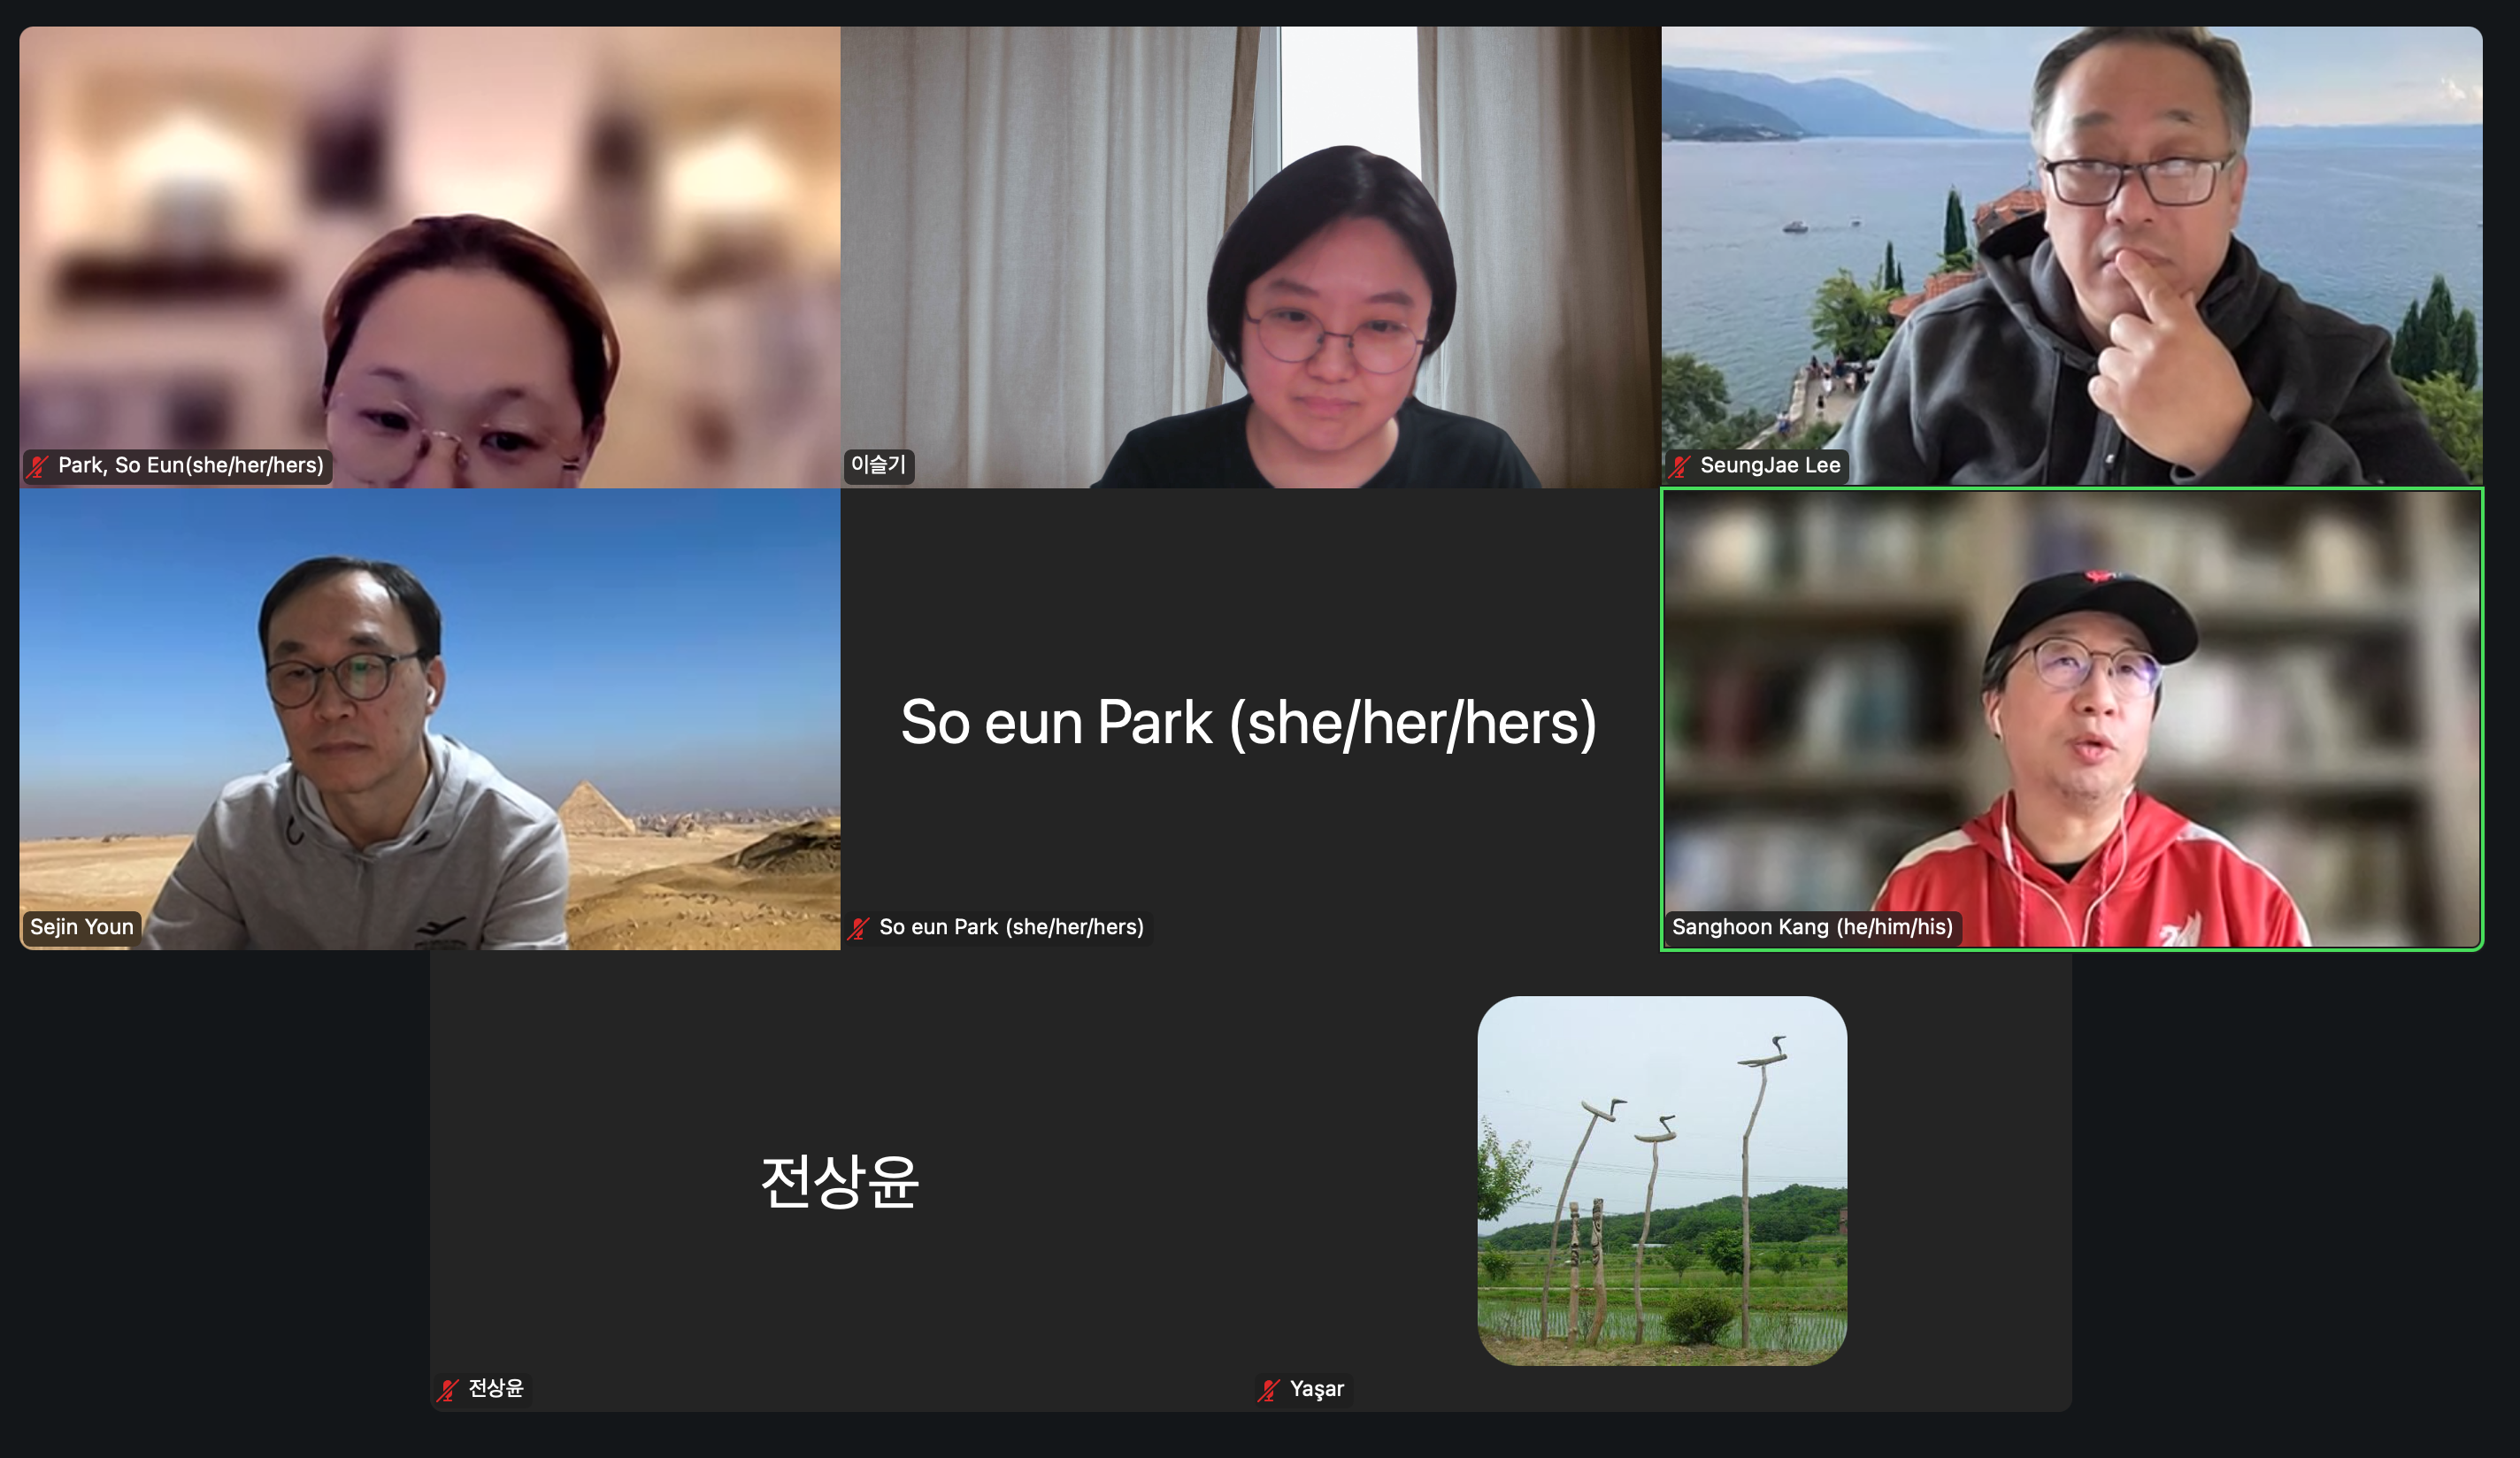Click muted mic icon beside 전상윤 label
Screen dimensions: 2520x1458
coord(448,1389)
